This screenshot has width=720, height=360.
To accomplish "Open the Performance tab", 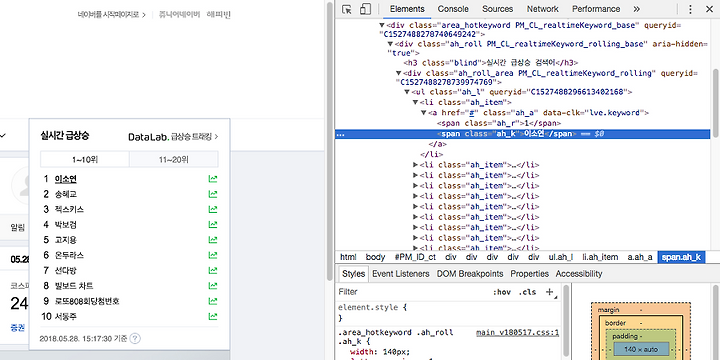I will 596,9.
